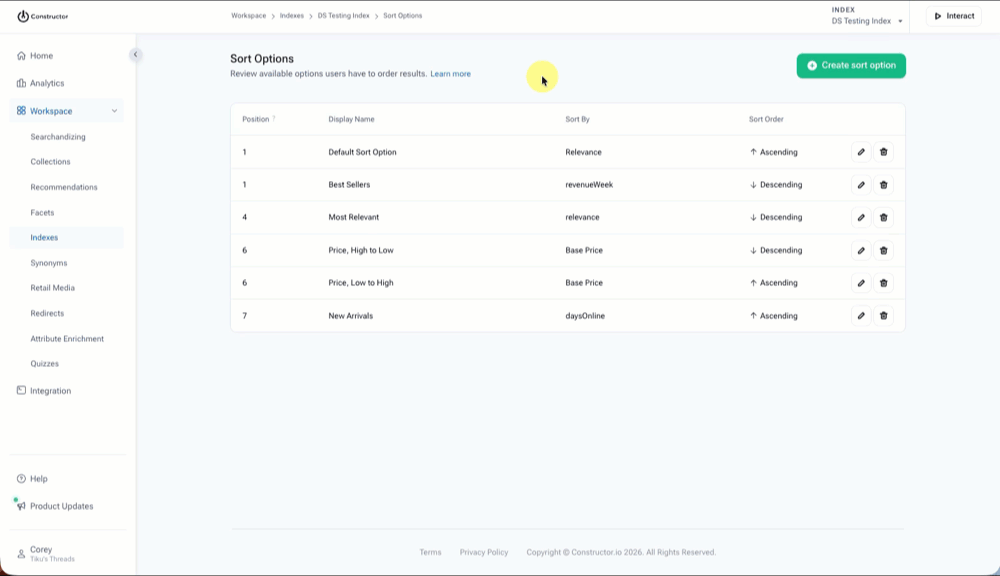Click the Workspace grid icon
The width and height of the screenshot is (1000, 576).
coord(21,110)
